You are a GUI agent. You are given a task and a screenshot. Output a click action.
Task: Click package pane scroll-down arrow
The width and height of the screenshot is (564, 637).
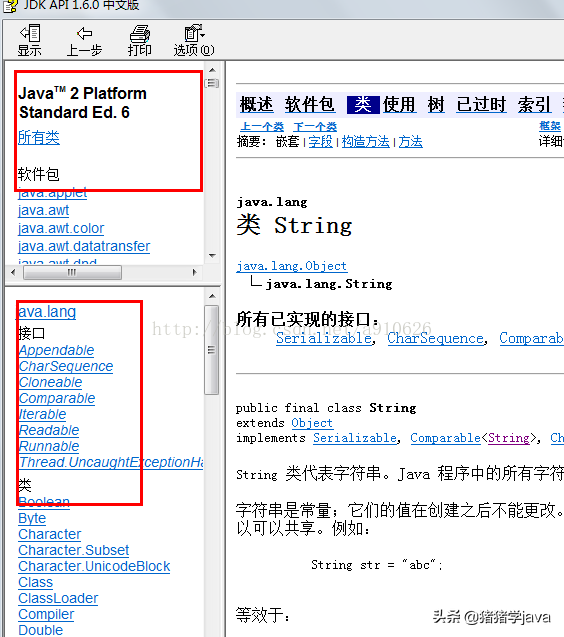[x=212, y=256]
